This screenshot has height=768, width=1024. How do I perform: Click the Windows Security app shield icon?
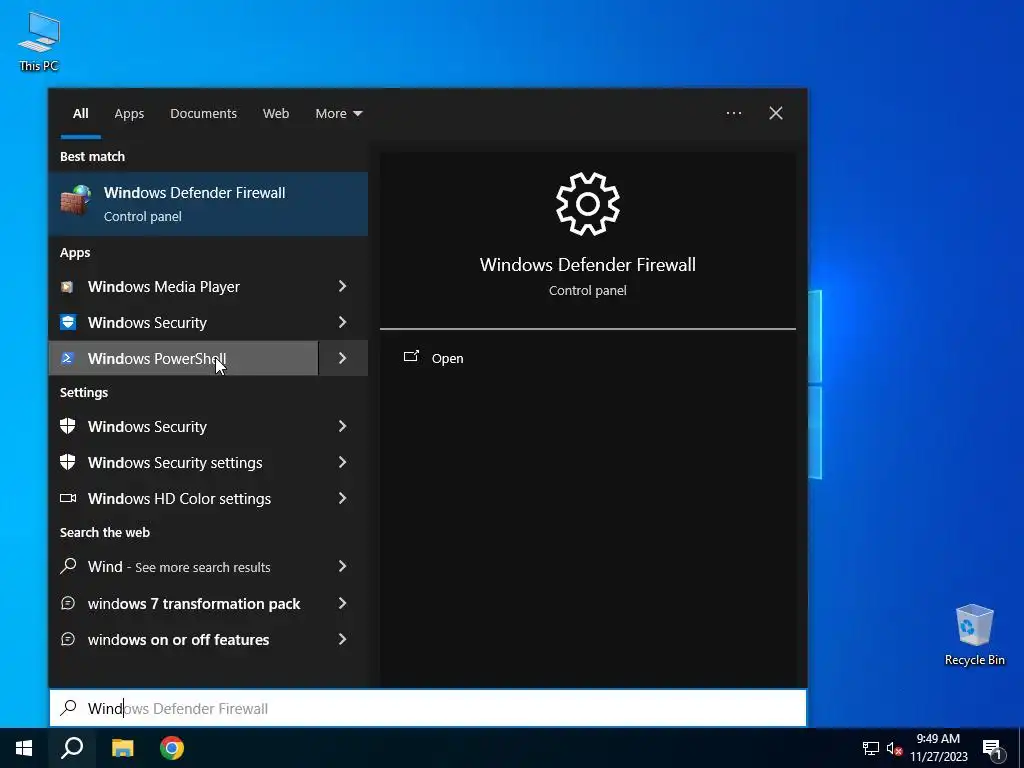click(67, 323)
